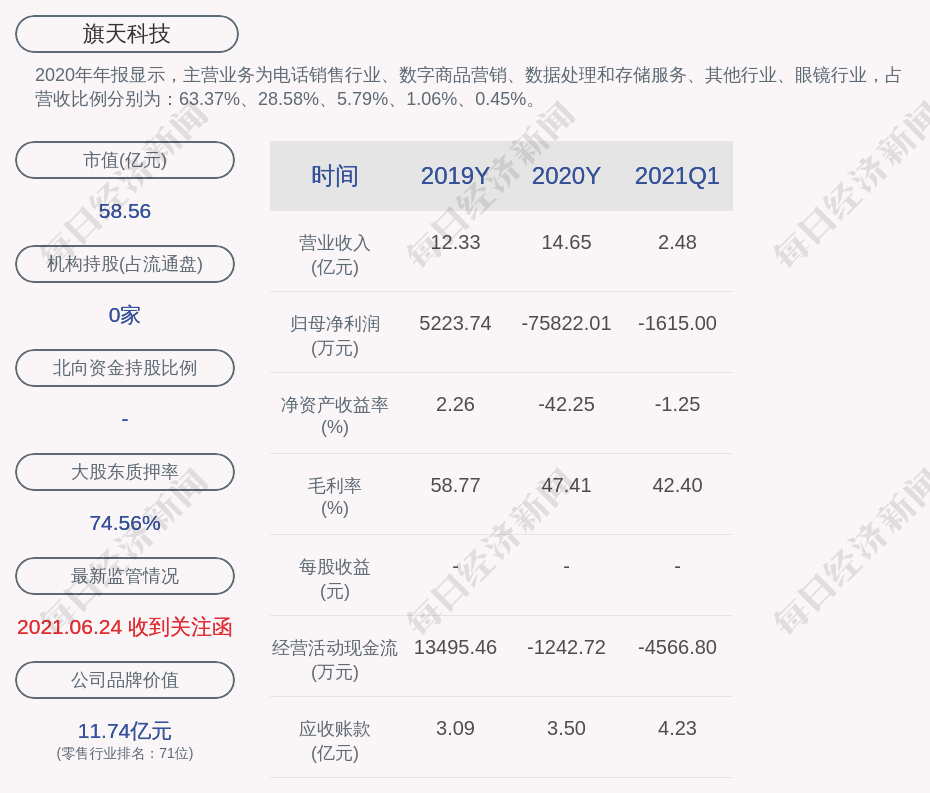This screenshot has width=930, height=793.
Task: Click the 旗天科技 company name pill
Action: pos(127,34)
